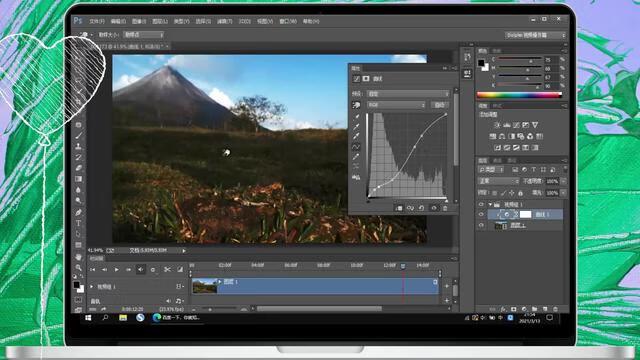
Task: Add media to the video track
Action: coord(447,286)
